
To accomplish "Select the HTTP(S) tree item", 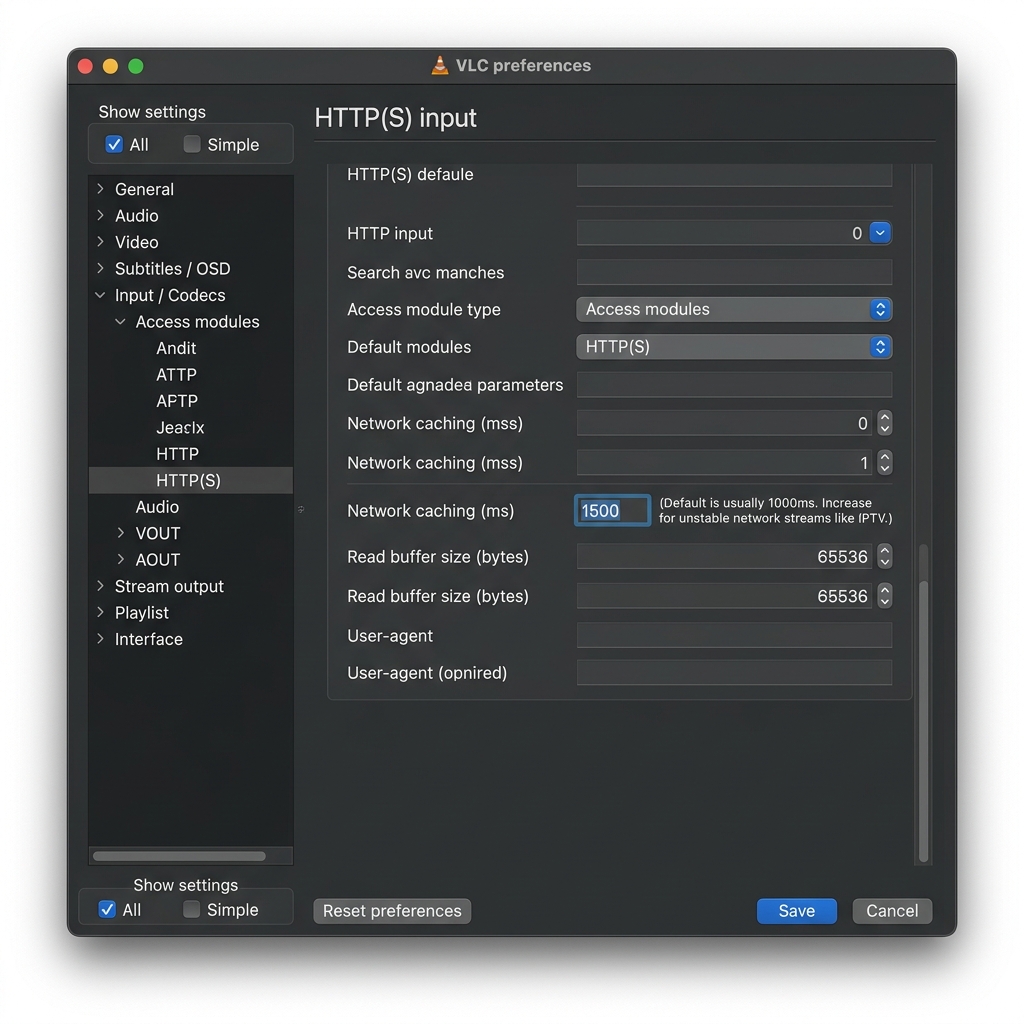I will (x=191, y=480).
